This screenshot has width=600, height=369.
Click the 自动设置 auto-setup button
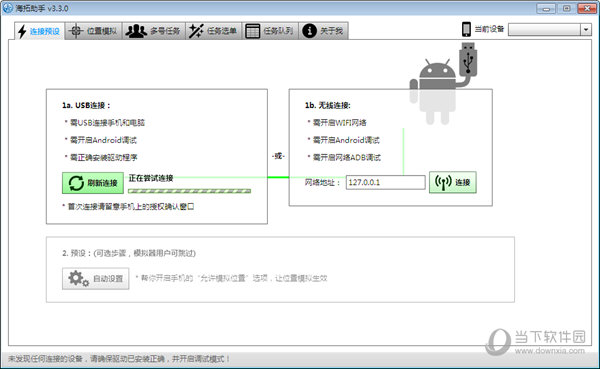click(x=96, y=278)
